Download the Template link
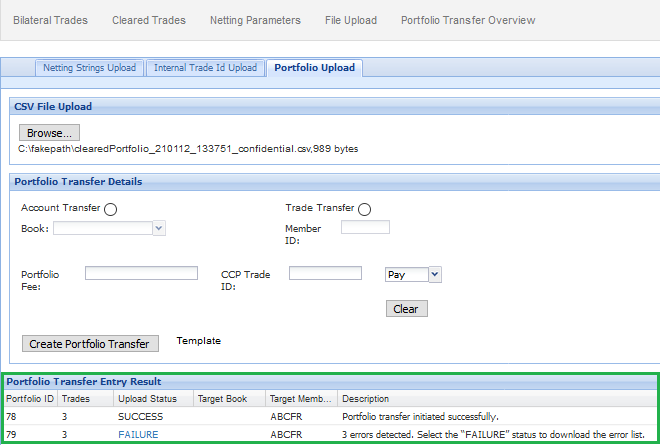This screenshot has width=660, height=445. click(x=198, y=341)
